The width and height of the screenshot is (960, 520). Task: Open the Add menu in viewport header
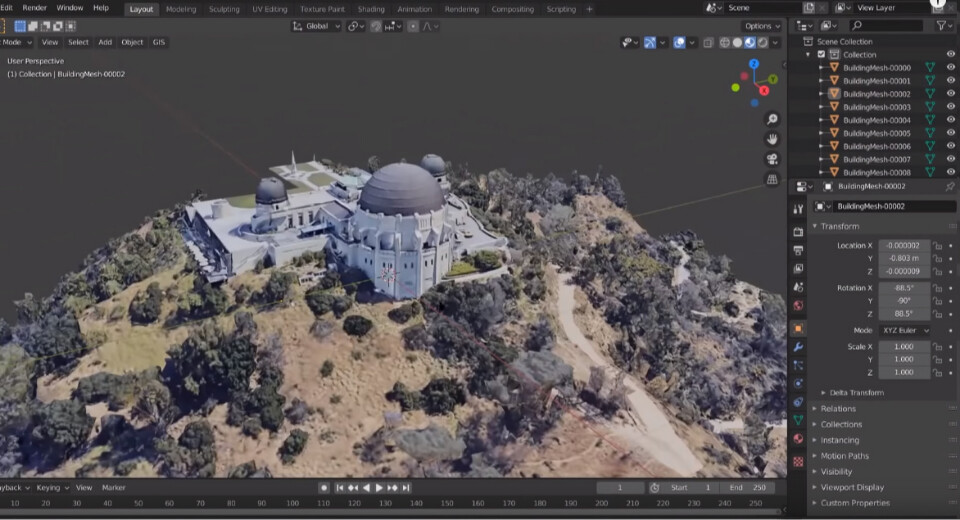[x=105, y=42]
